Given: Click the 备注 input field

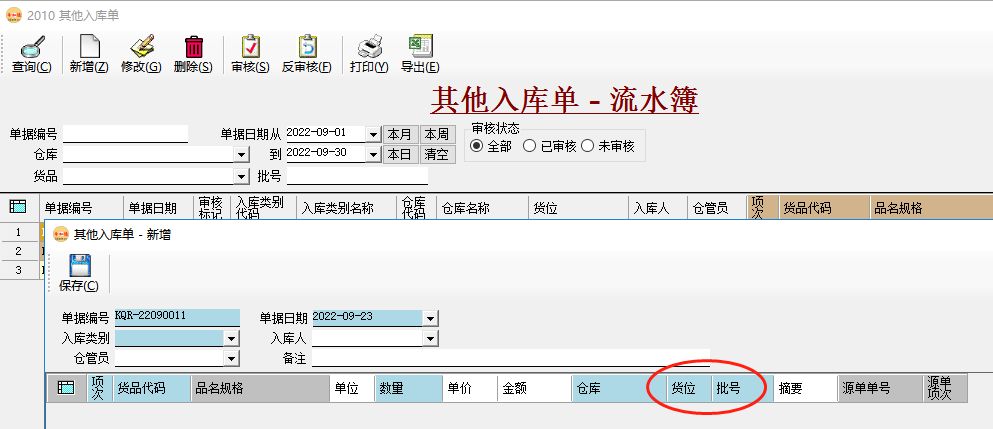Looking at the screenshot, I should pyautogui.click(x=510, y=358).
